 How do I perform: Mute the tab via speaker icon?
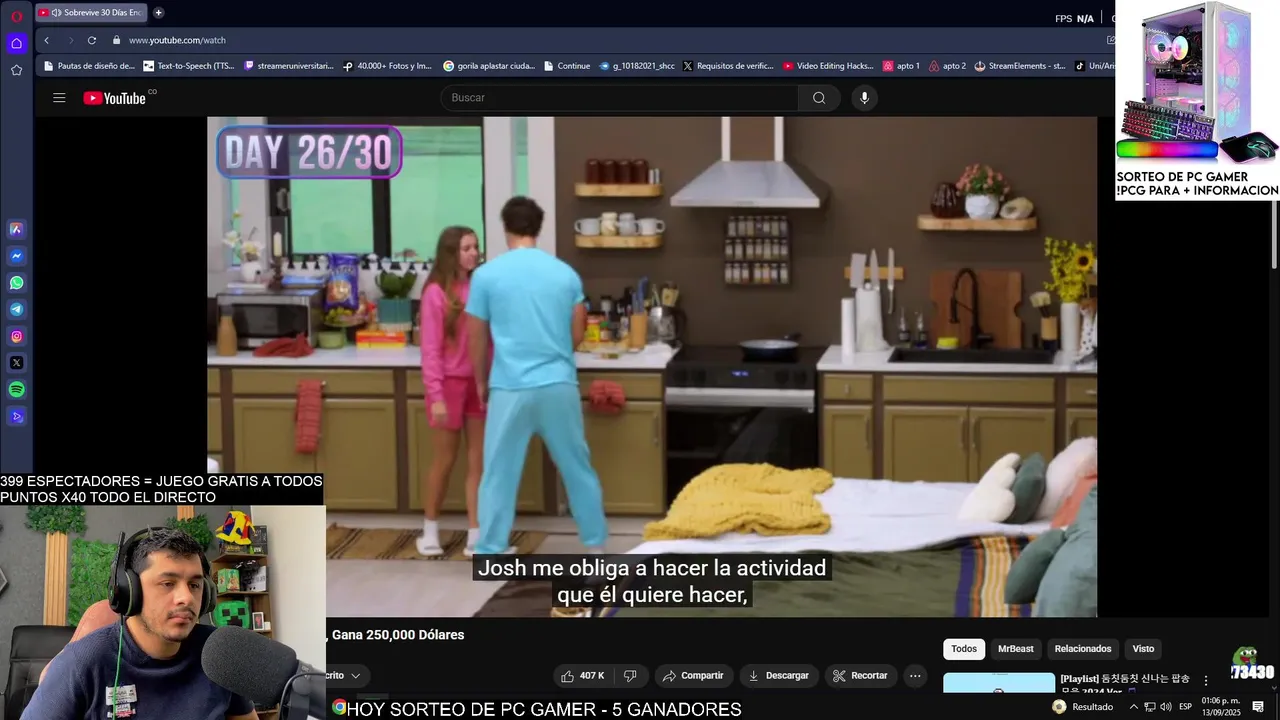[x=56, y=13]
